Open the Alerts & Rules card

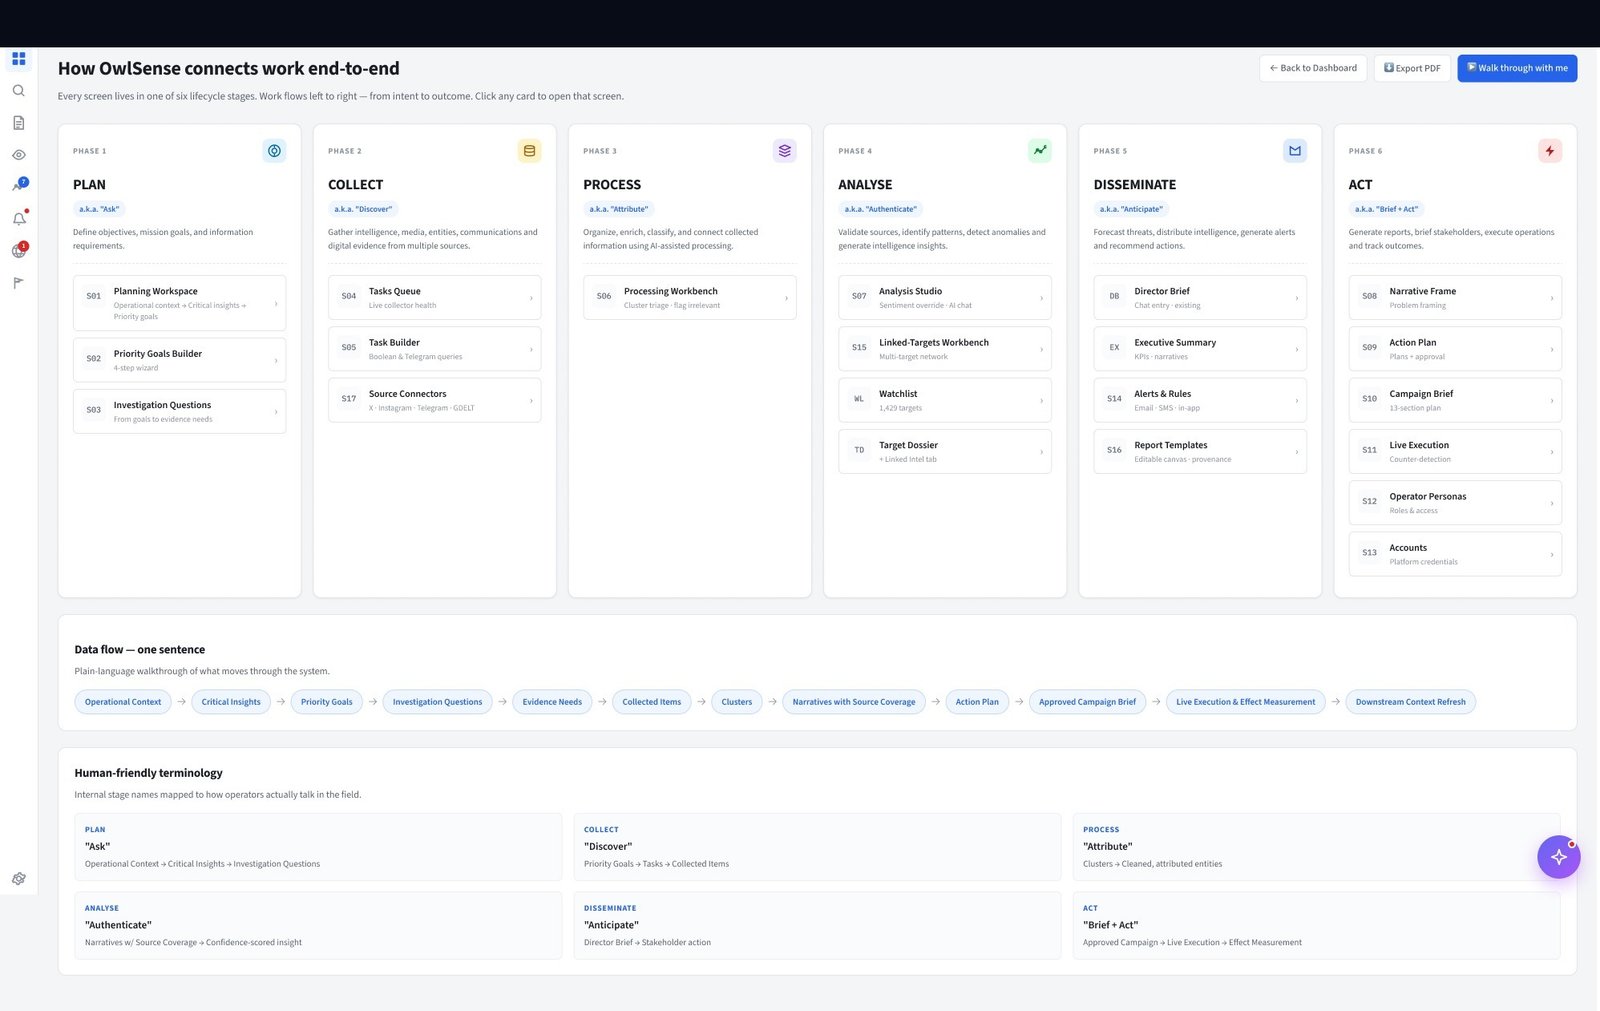1200,400
